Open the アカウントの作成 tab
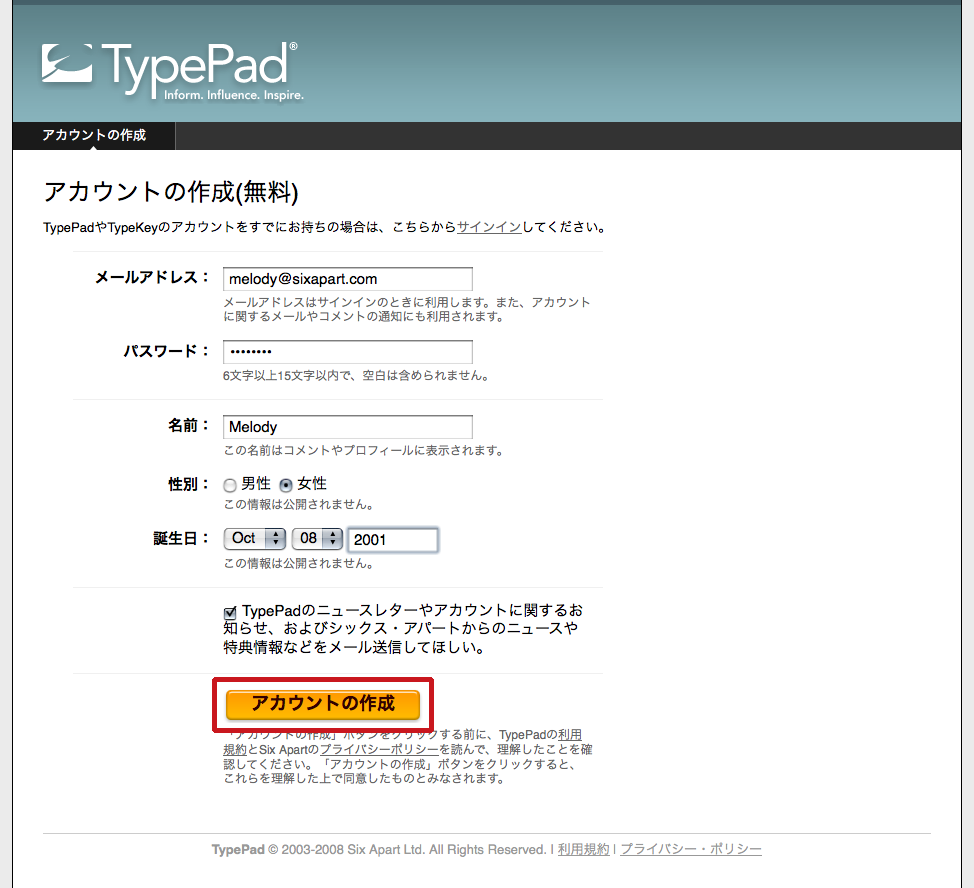 (94, 135)
